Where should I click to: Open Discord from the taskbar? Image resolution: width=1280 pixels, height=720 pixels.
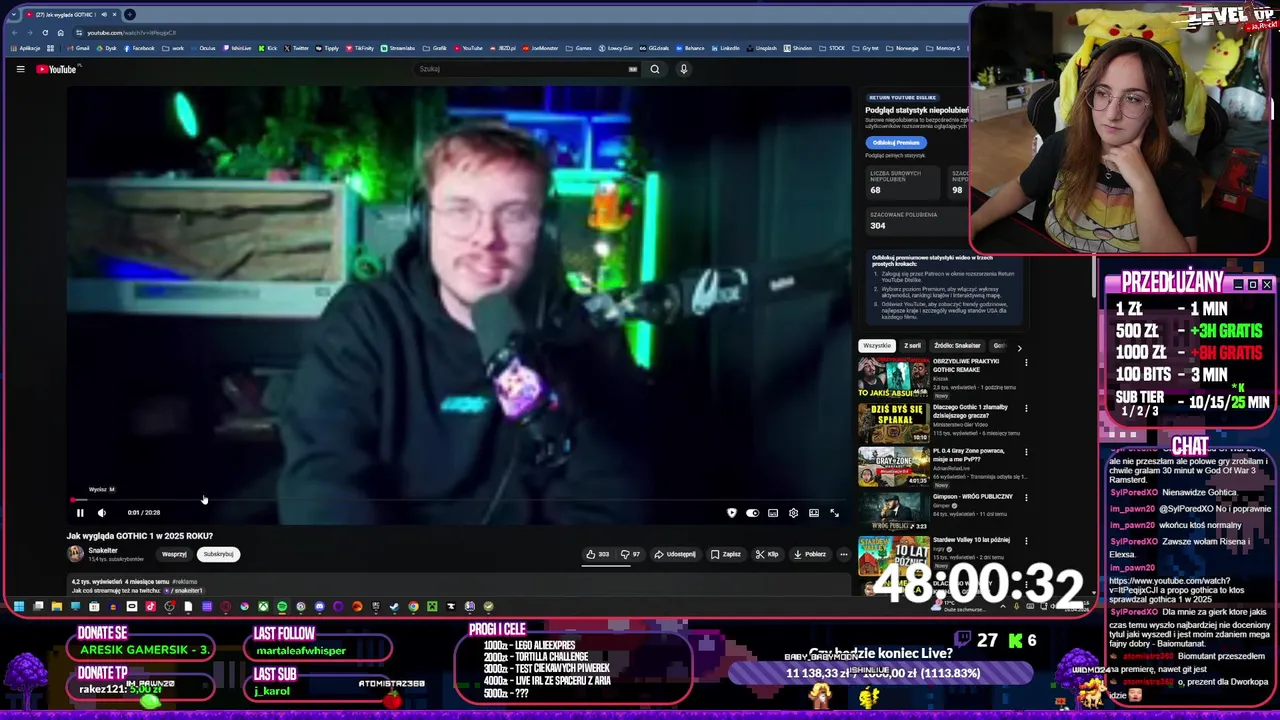[320, 606]
